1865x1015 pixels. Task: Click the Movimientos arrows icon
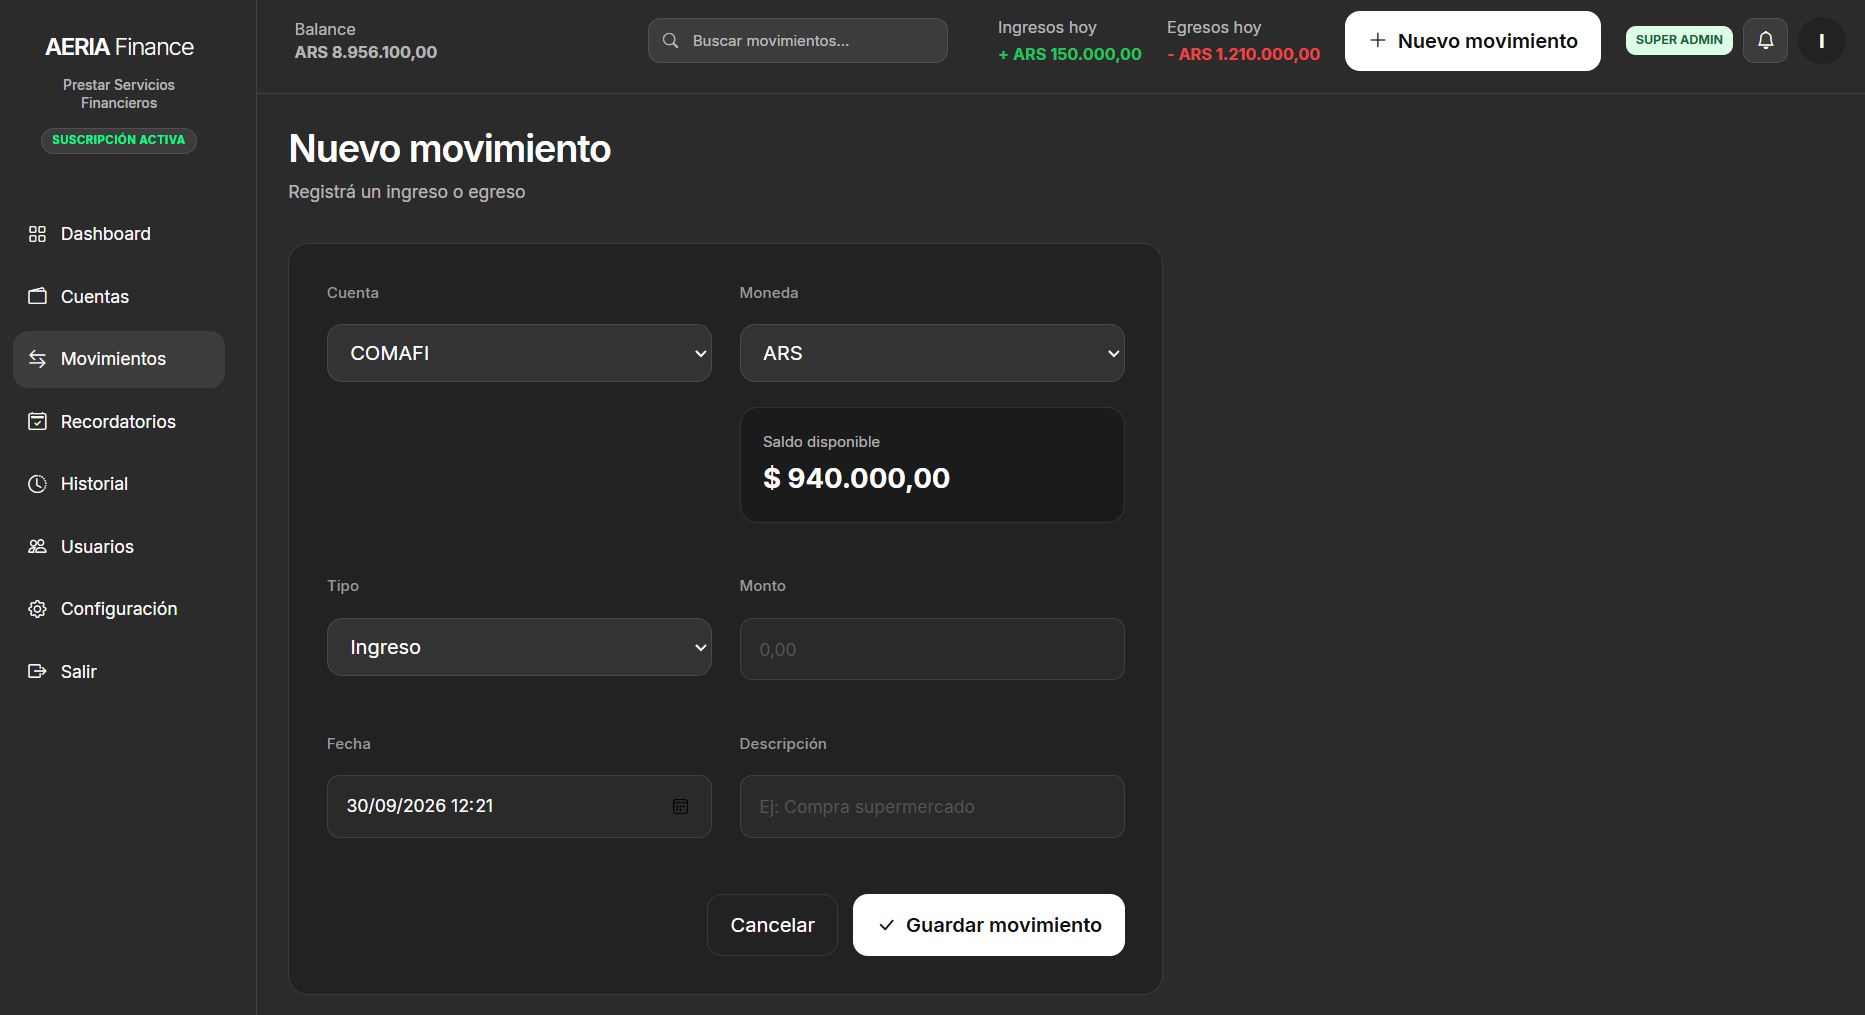click(37, 359)
